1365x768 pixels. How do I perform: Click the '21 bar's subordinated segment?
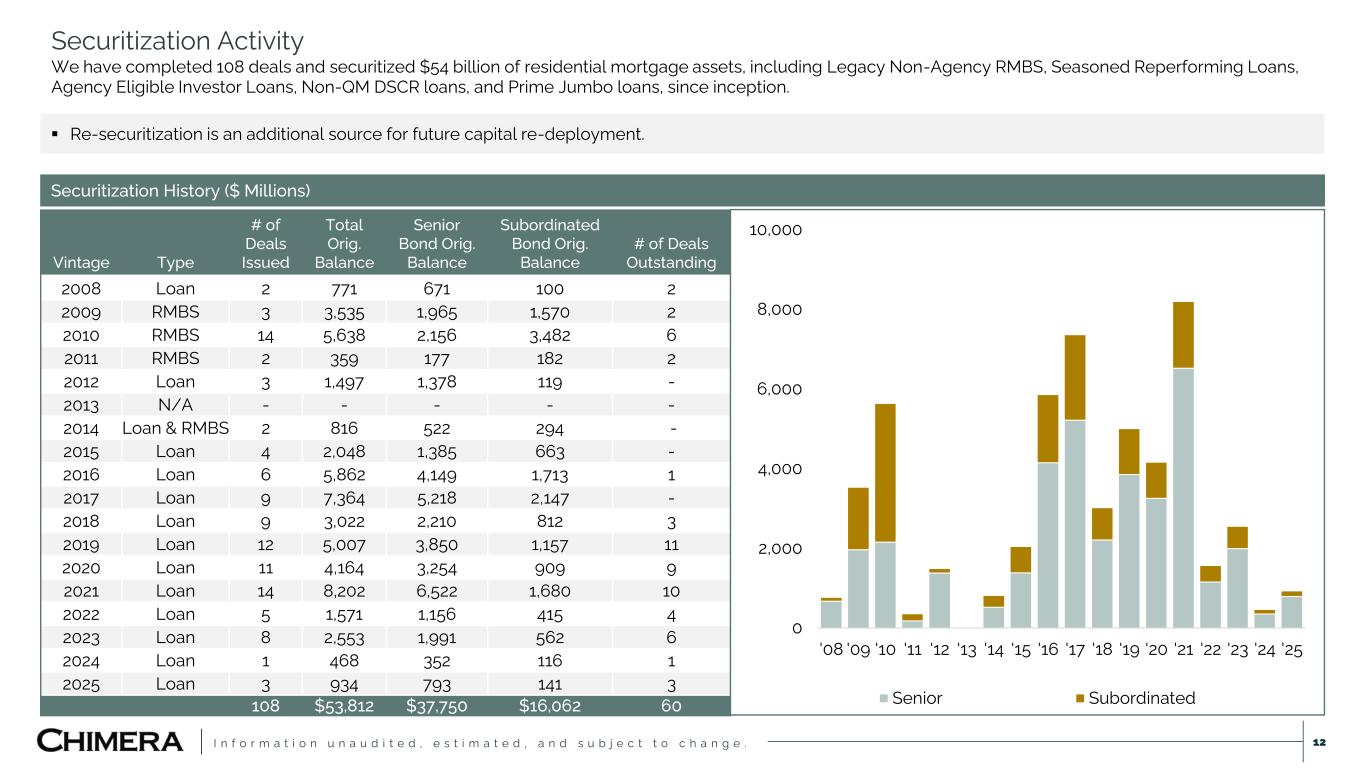tap(1184, 335)
